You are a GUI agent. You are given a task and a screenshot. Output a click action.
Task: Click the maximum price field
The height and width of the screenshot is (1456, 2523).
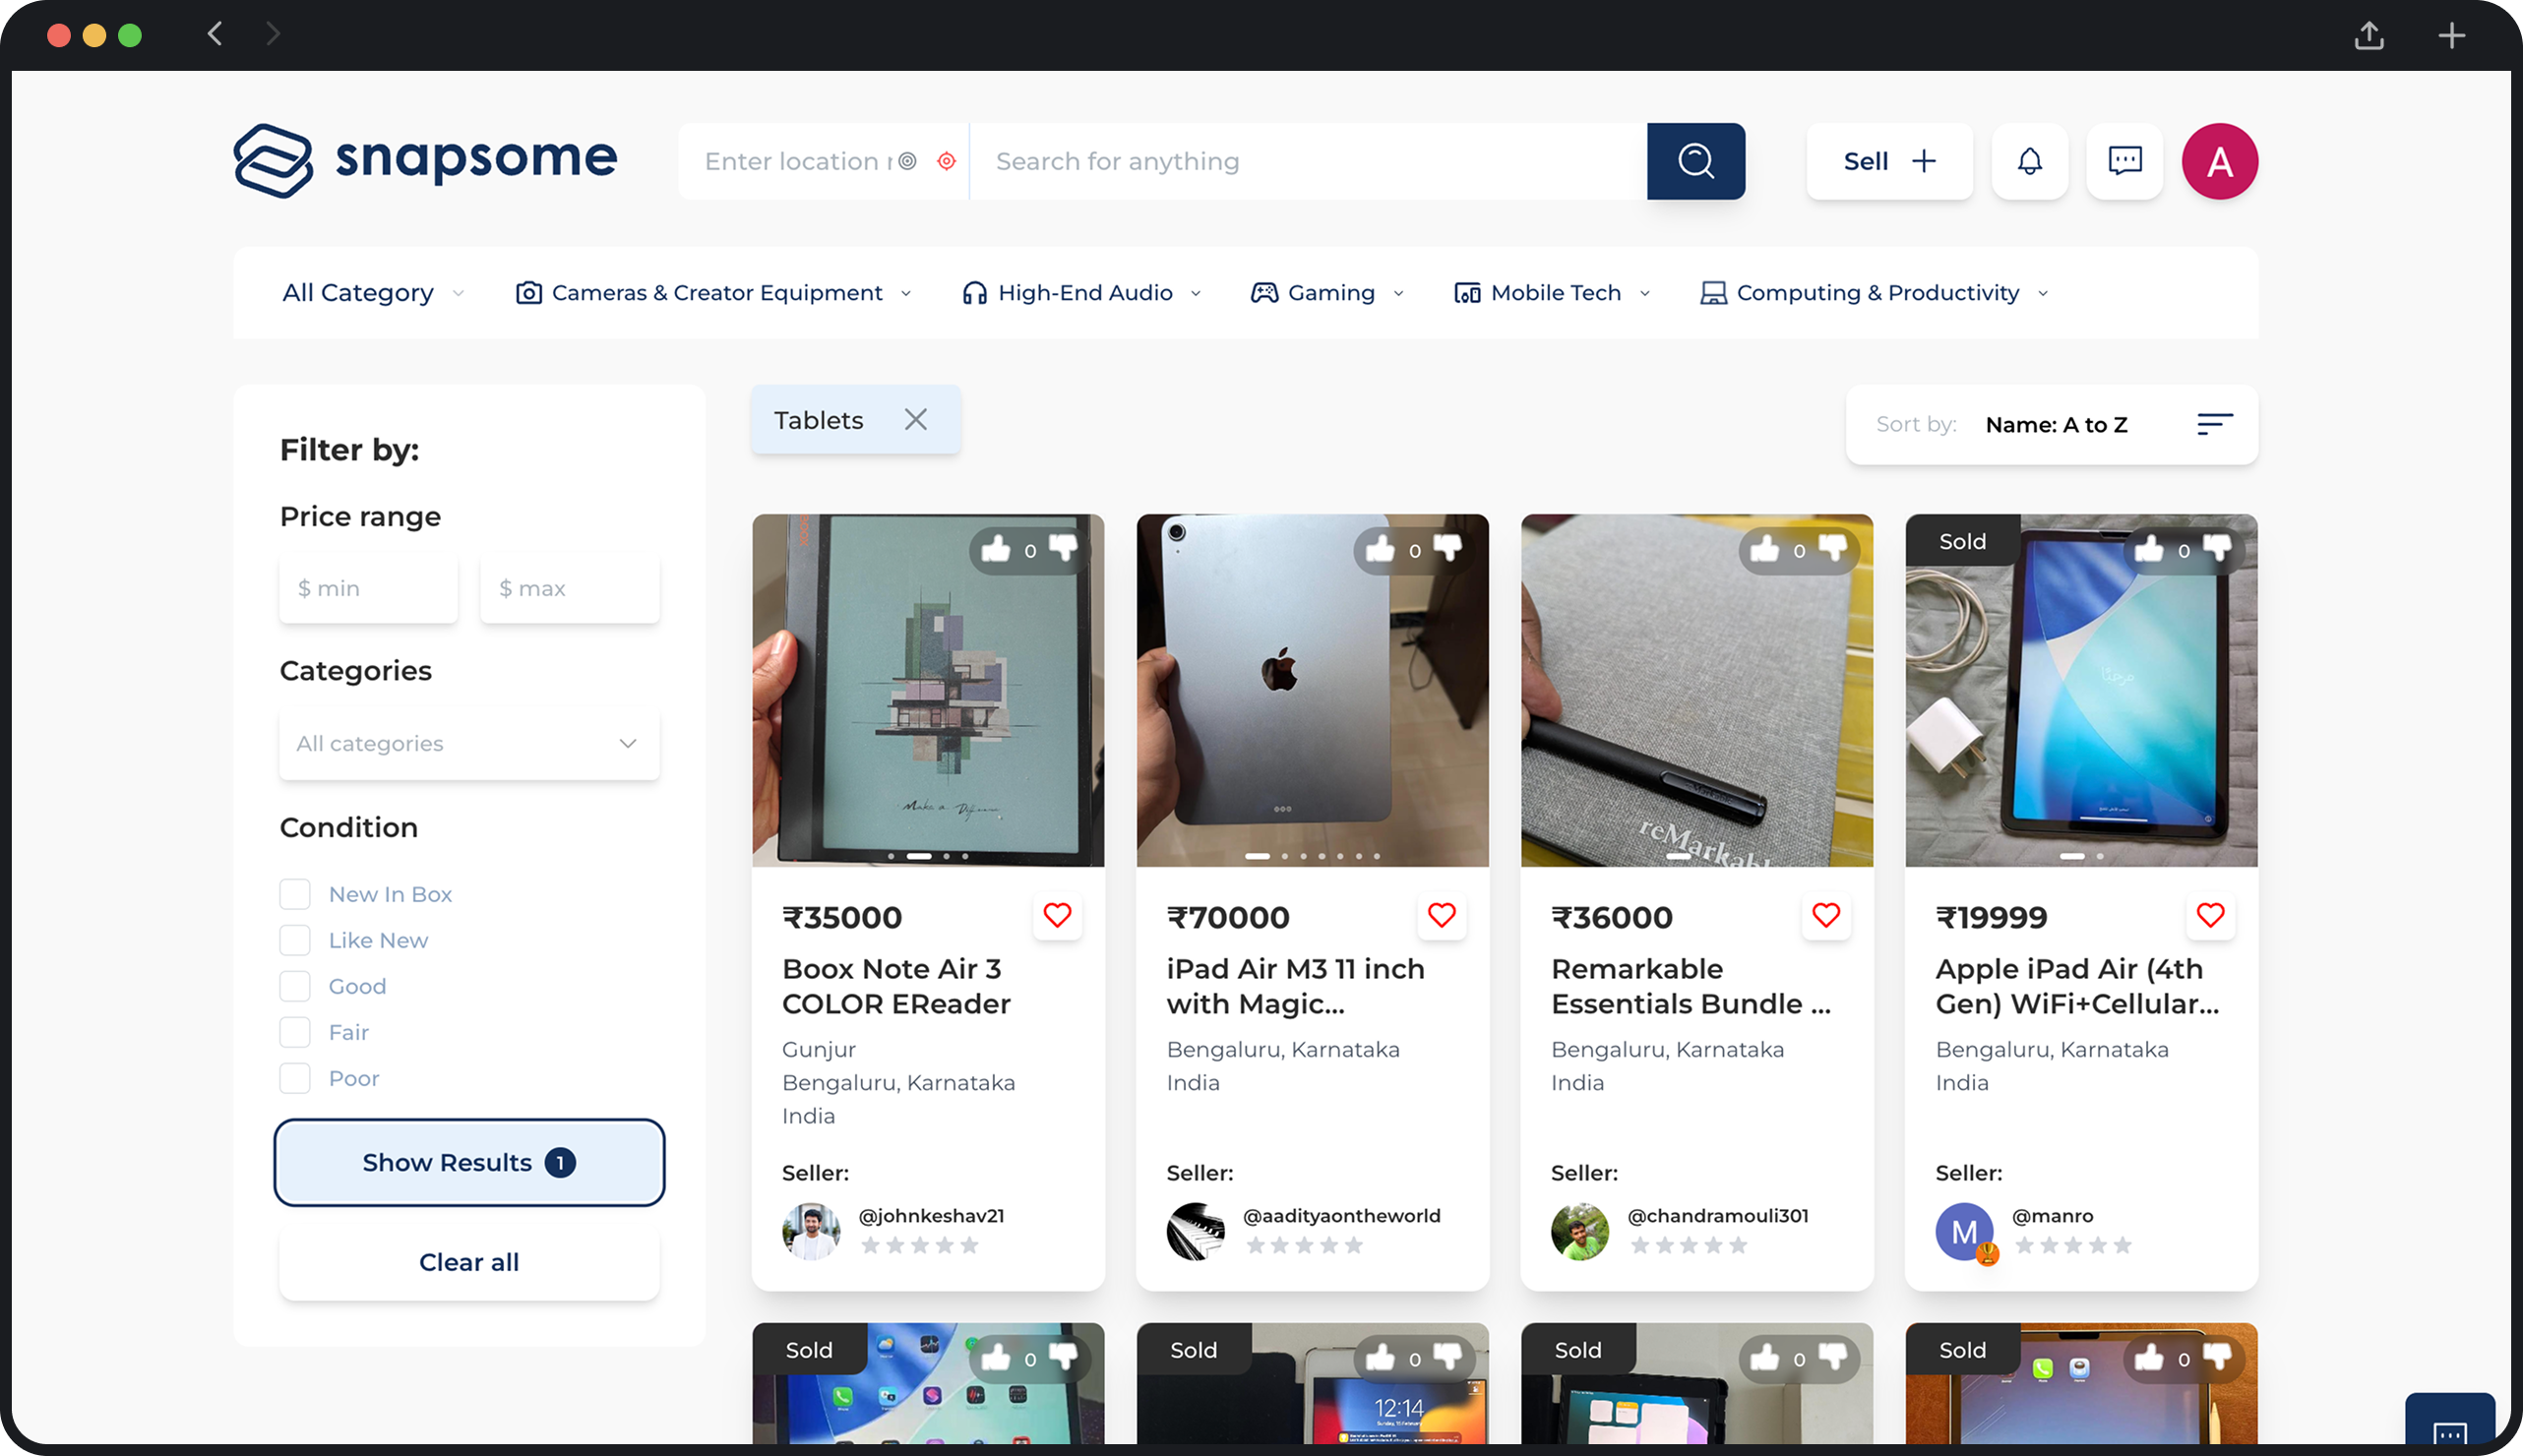coord(569,588)
